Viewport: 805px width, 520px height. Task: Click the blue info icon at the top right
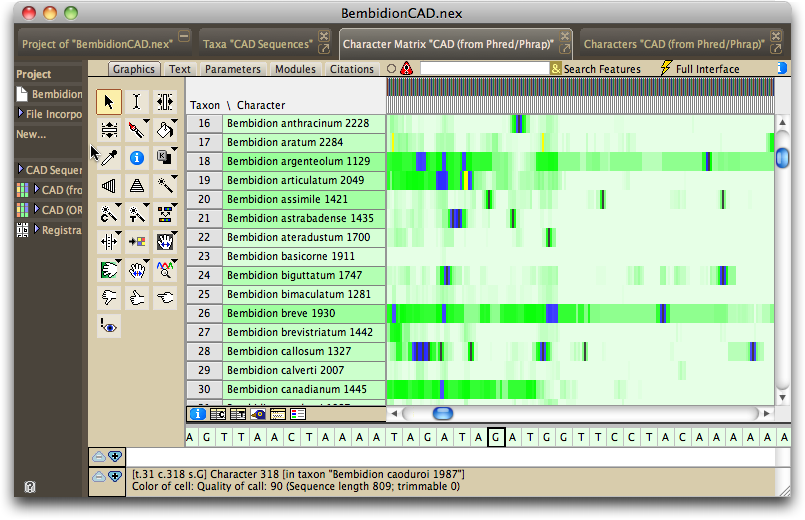click(x=782, y=68)
